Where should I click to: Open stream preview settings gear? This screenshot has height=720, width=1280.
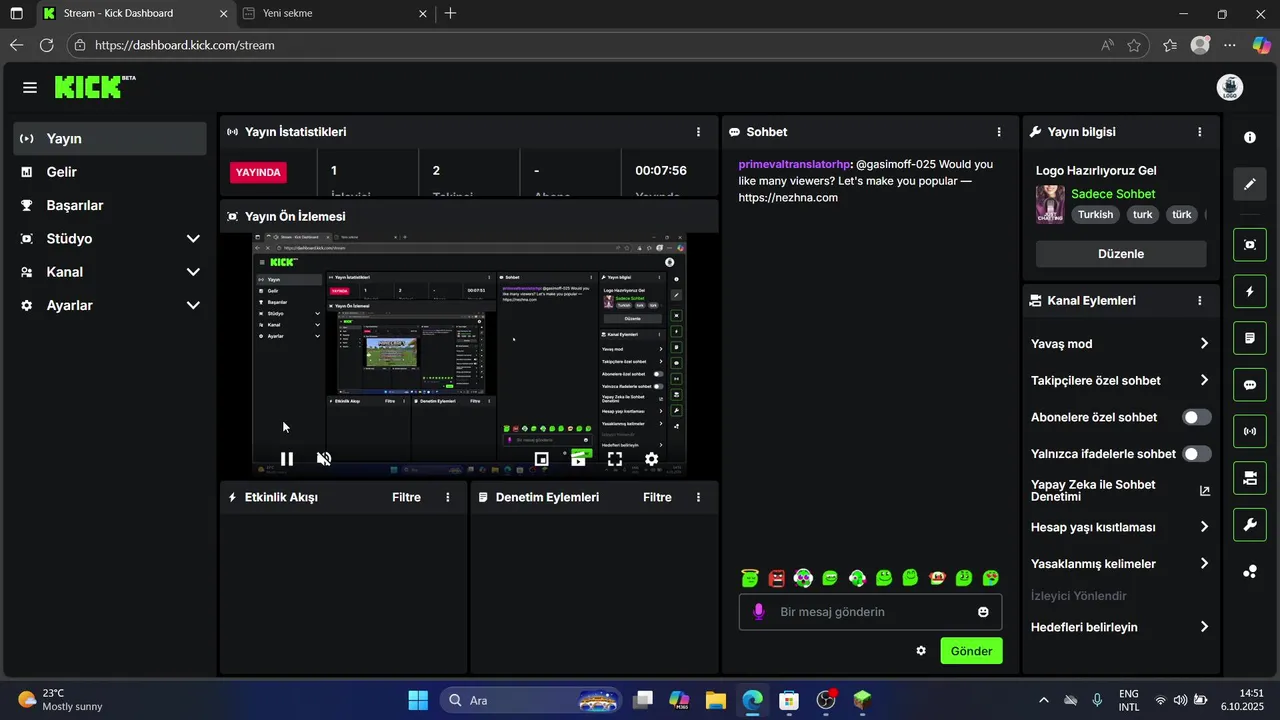coord(651,459)
